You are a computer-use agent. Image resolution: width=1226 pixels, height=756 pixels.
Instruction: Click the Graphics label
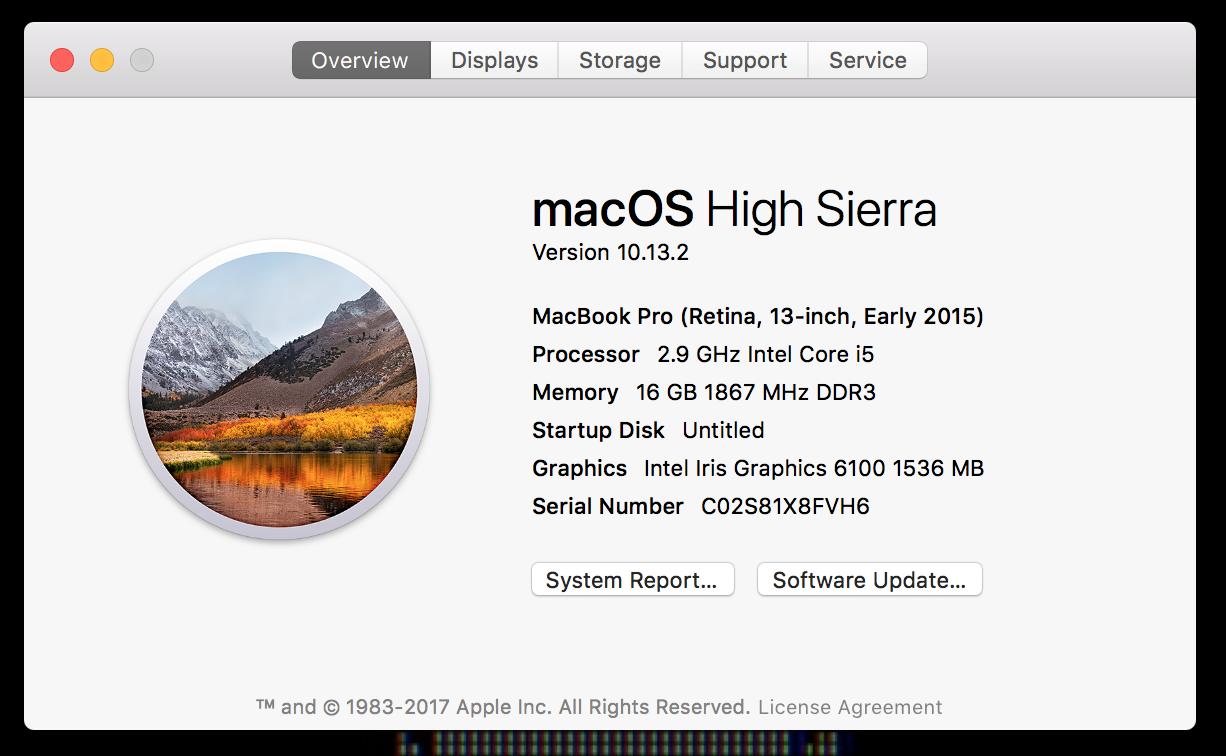tap(579, 468)
